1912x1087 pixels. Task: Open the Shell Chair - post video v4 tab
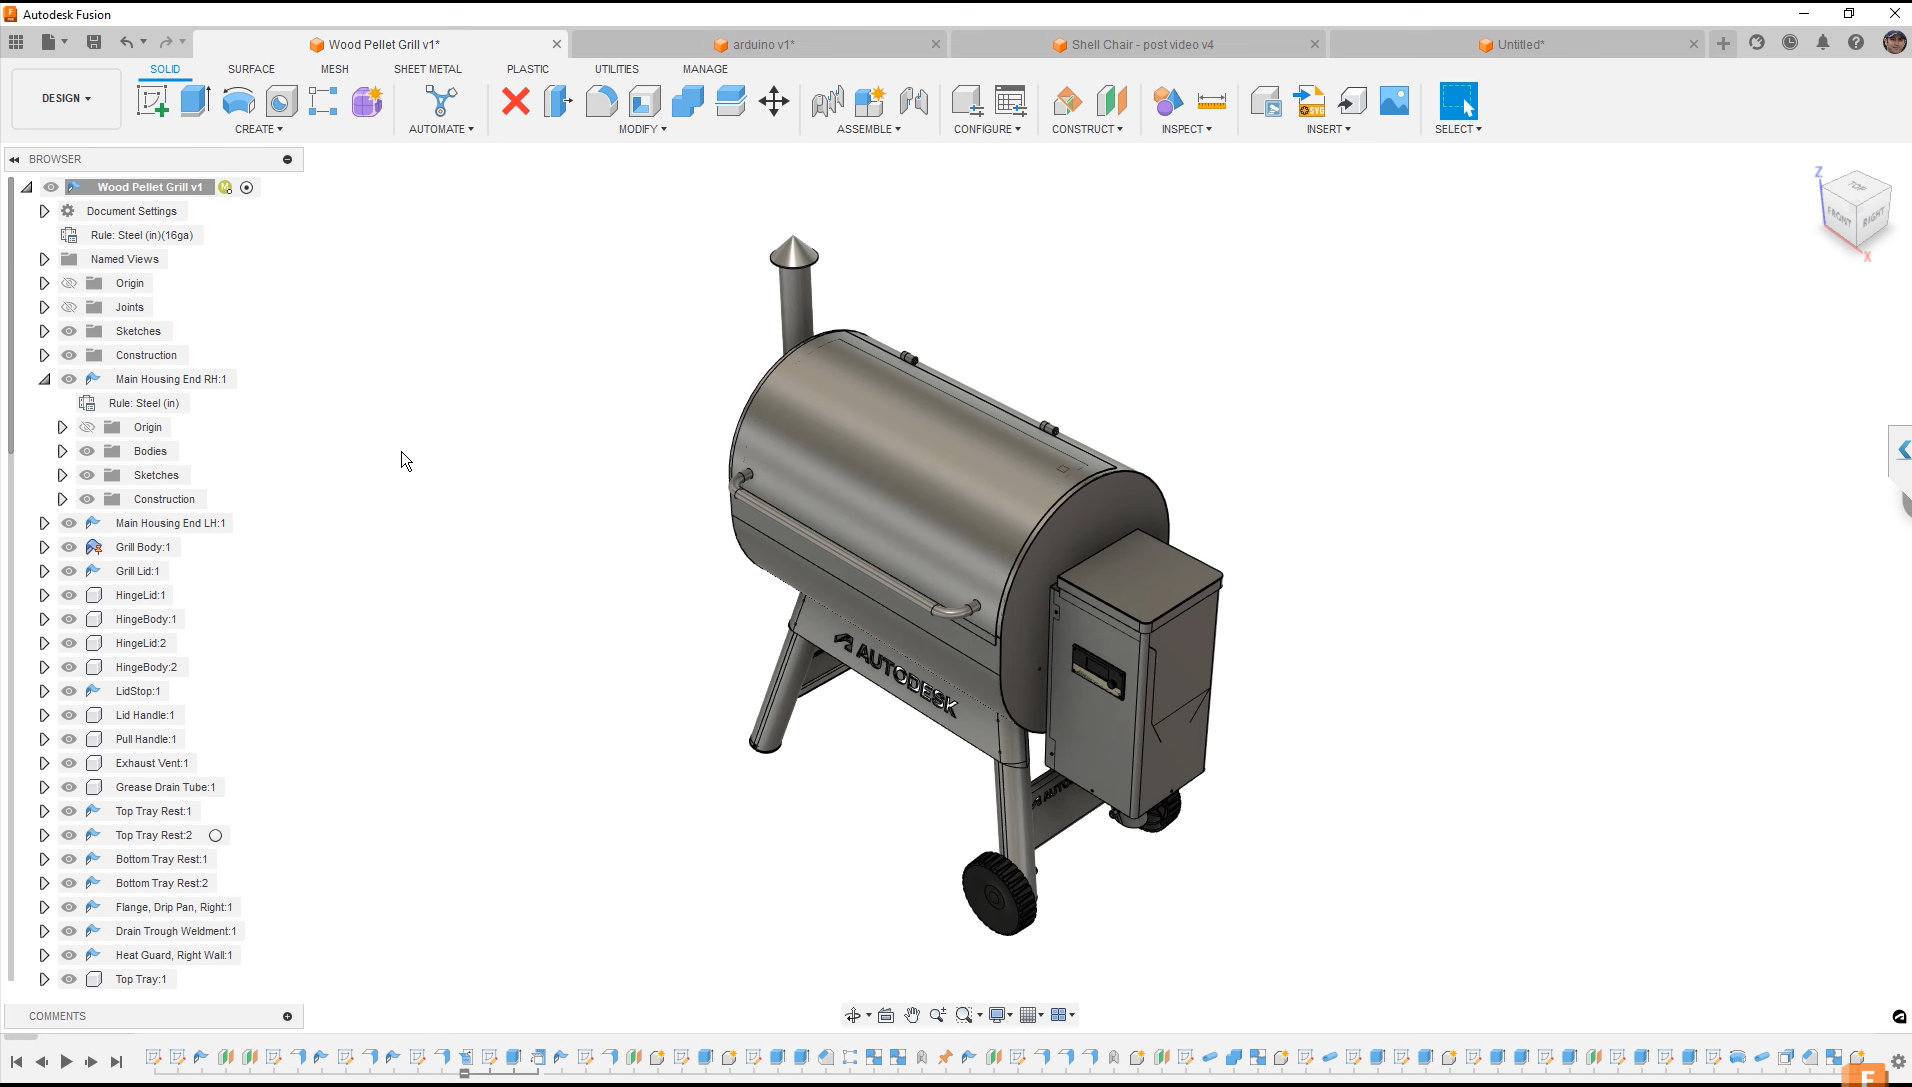[1138, 44]
